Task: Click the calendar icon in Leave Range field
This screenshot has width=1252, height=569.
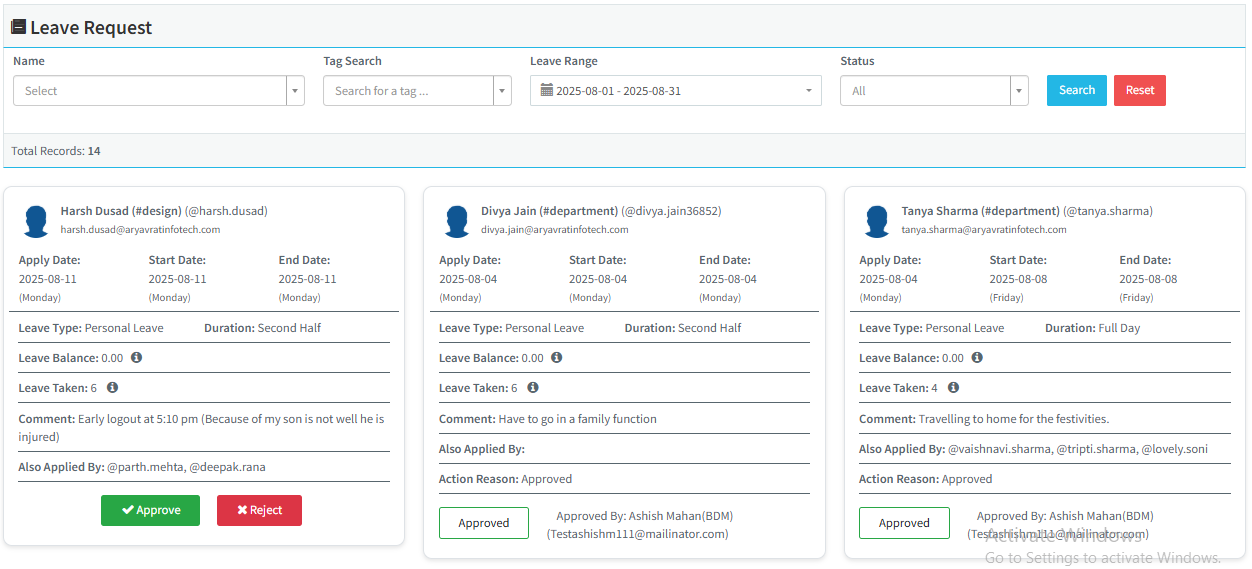Action: (546, 90)
